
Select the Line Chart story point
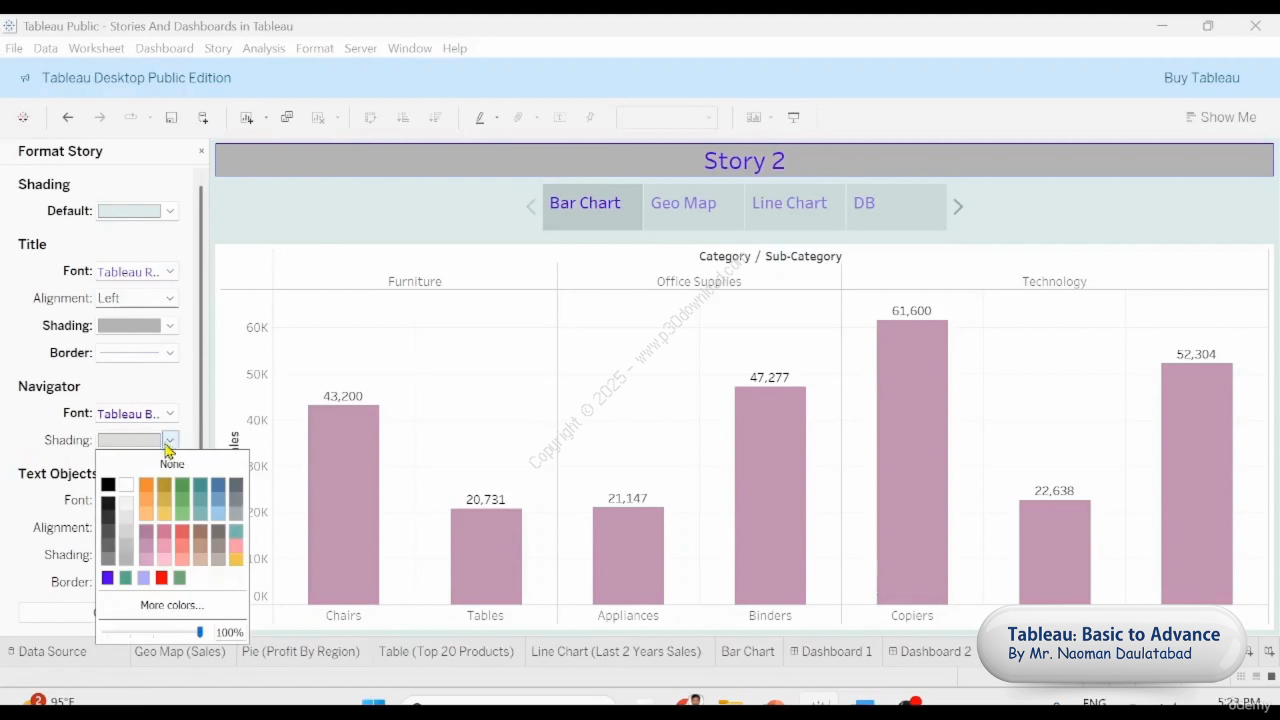tap(795, 207)
